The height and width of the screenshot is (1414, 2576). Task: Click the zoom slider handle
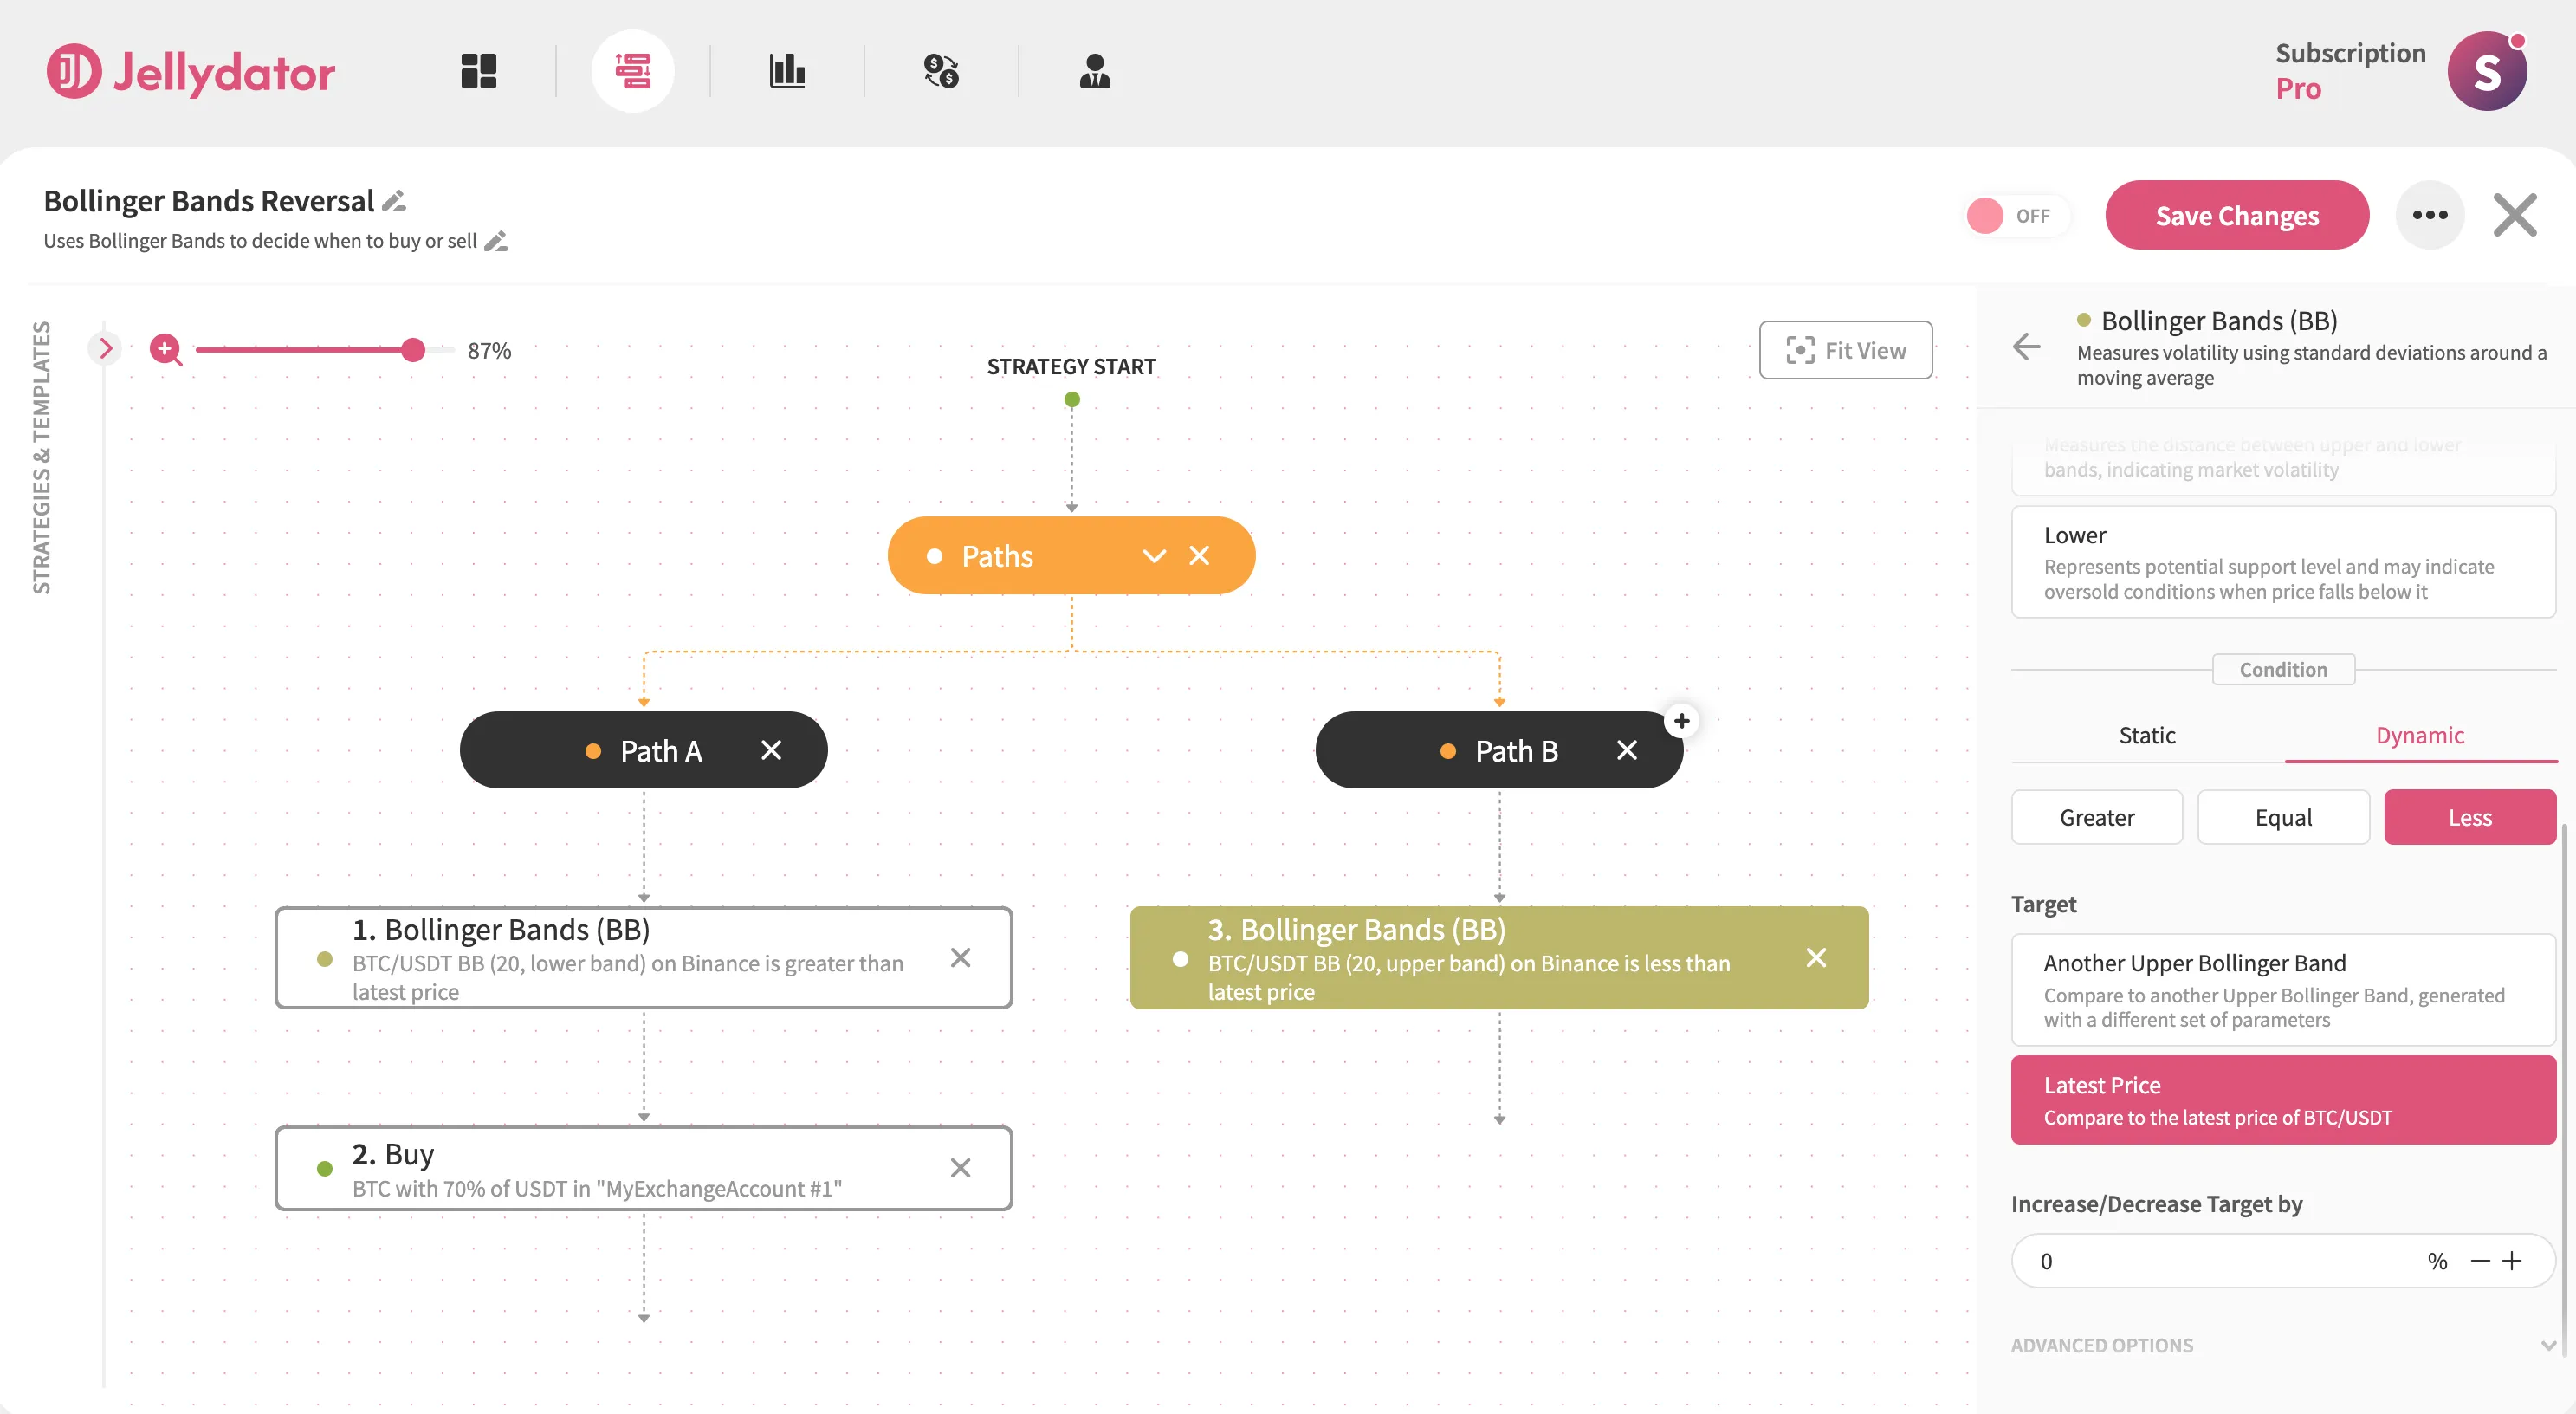click(412, 350)
